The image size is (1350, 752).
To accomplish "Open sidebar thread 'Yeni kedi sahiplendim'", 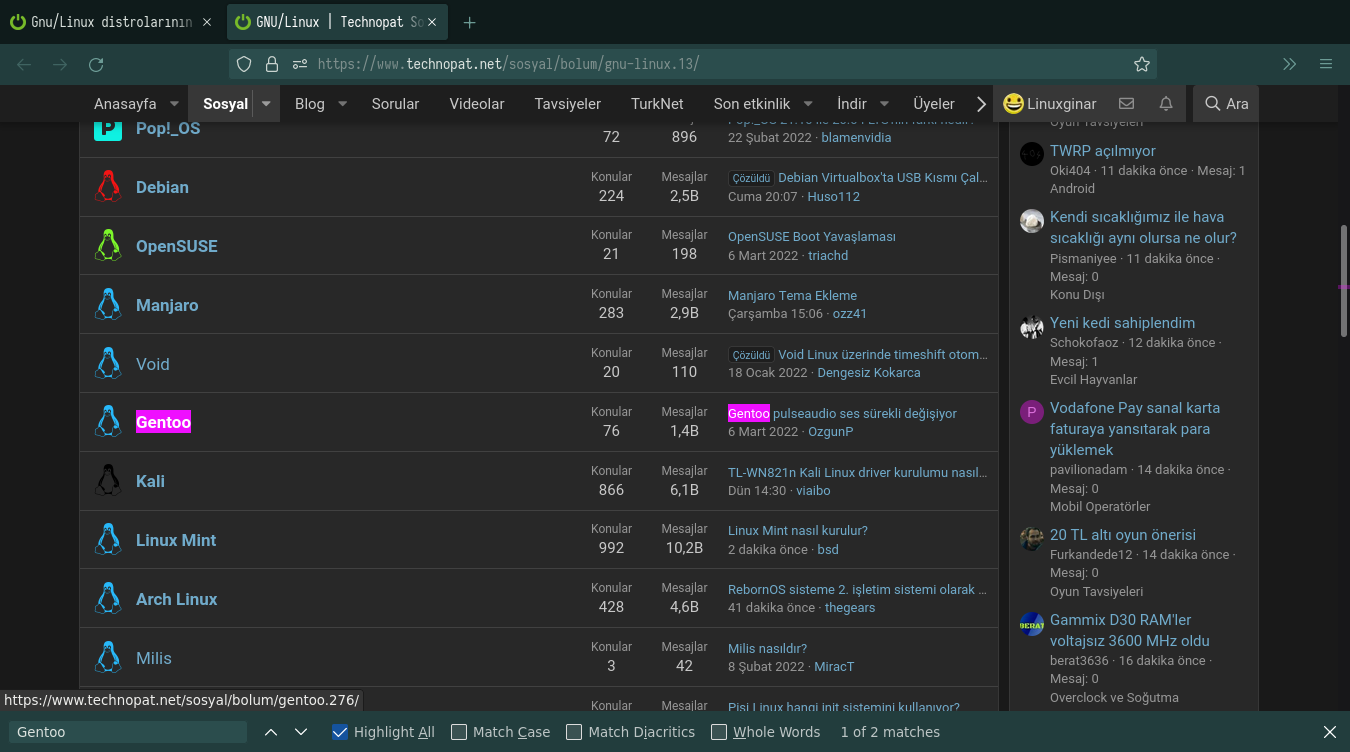I will tap(1122, 322).
